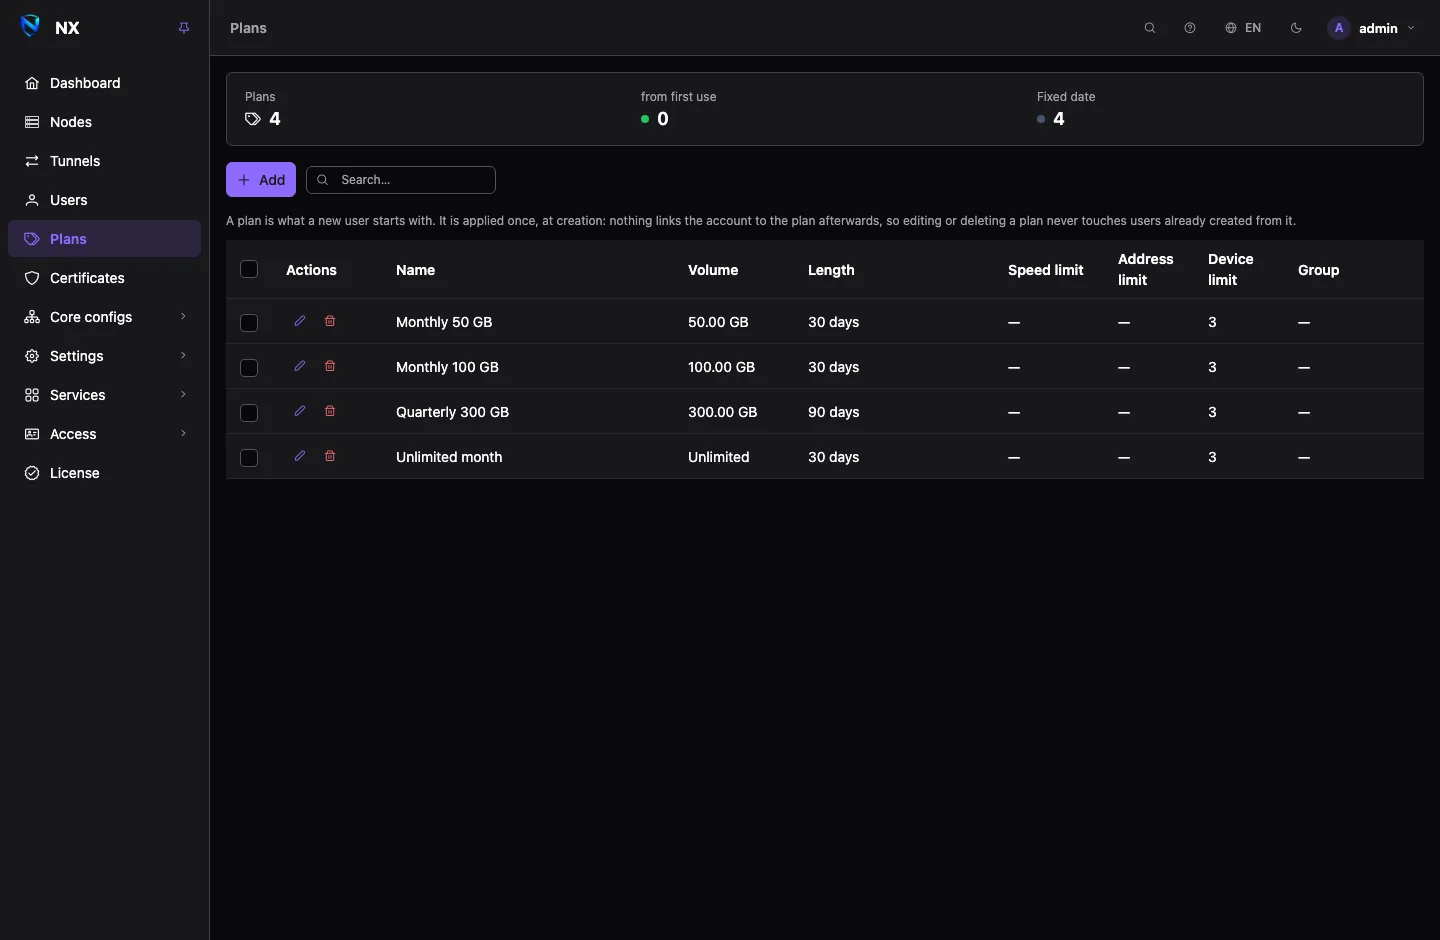Click the Add plan button
The height and width of the screenshot is (940, 1440).
pyautogui.click(x=261, y=180)
